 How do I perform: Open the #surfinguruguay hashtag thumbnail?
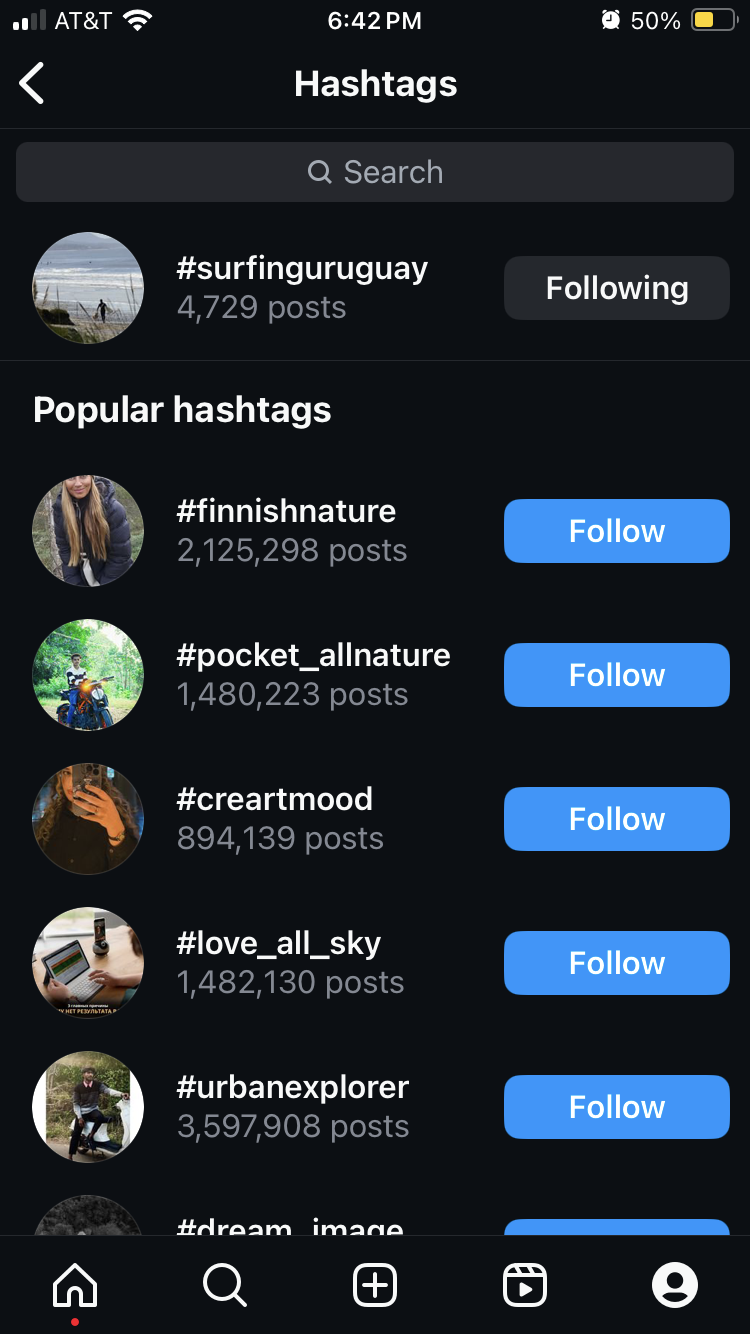coord(88,288)
